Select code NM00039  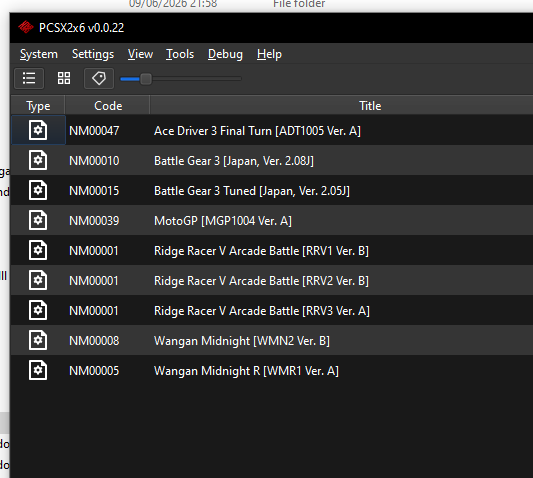coord(94,221)
